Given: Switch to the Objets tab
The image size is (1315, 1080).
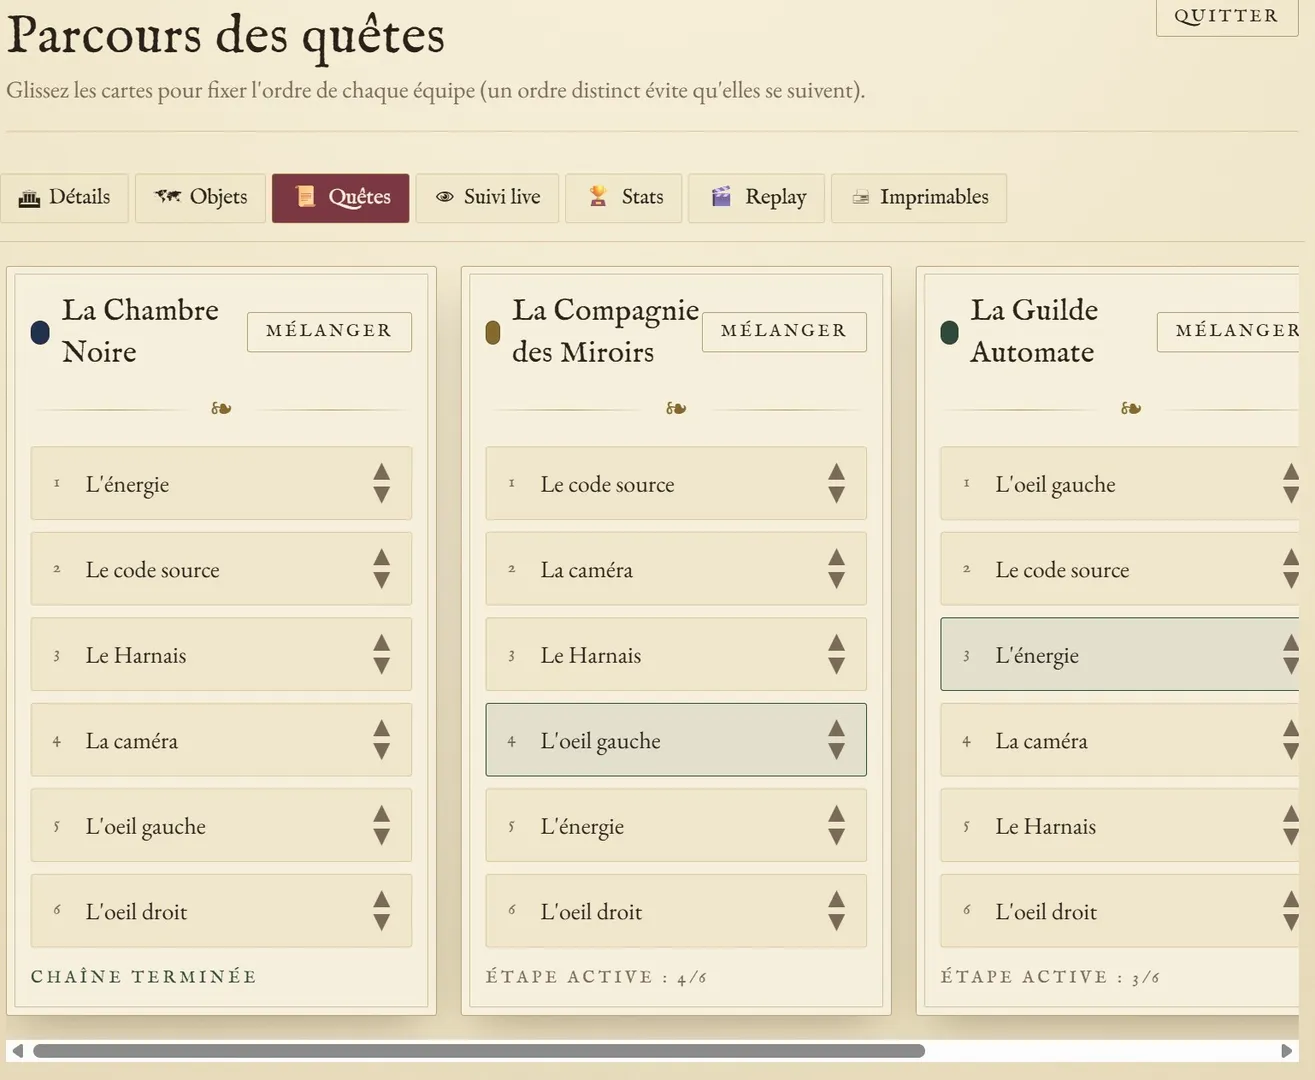Looking at the screenshot, I should point(201,198).
